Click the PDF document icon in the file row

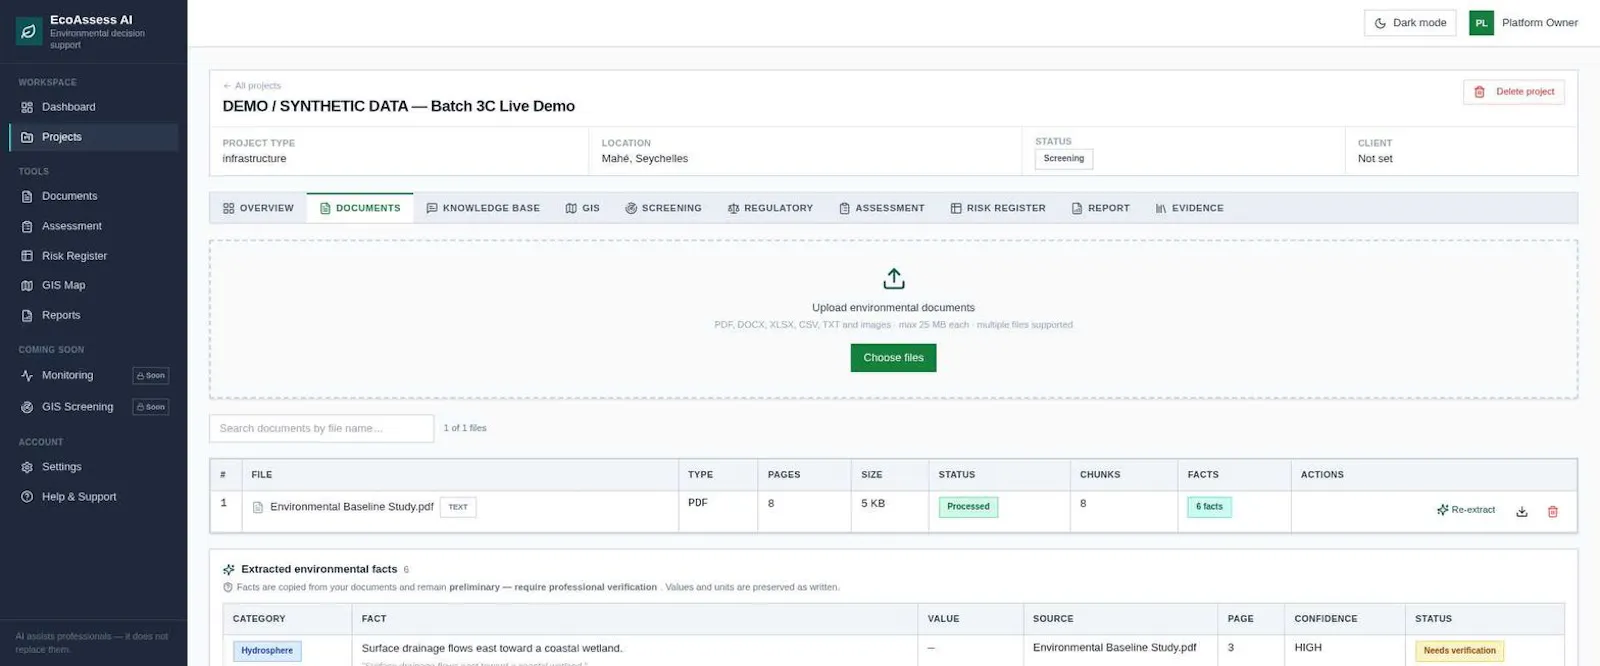pyautogui.click(x=258, y=507)
